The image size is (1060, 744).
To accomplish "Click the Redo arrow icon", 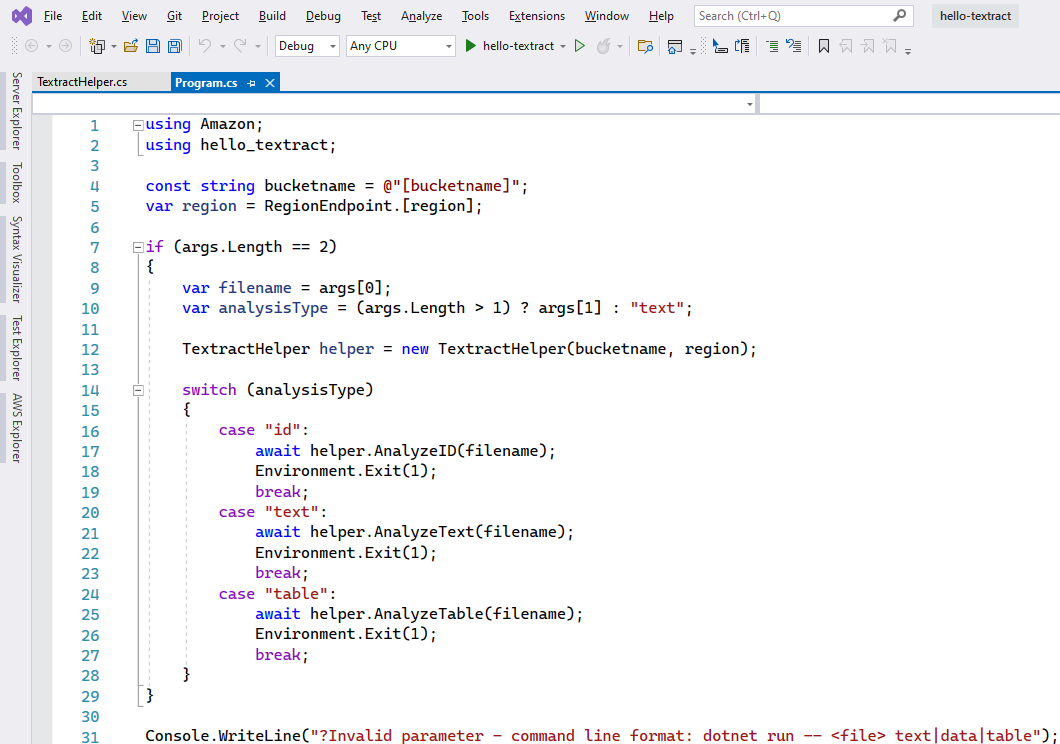I will (240, 45).
